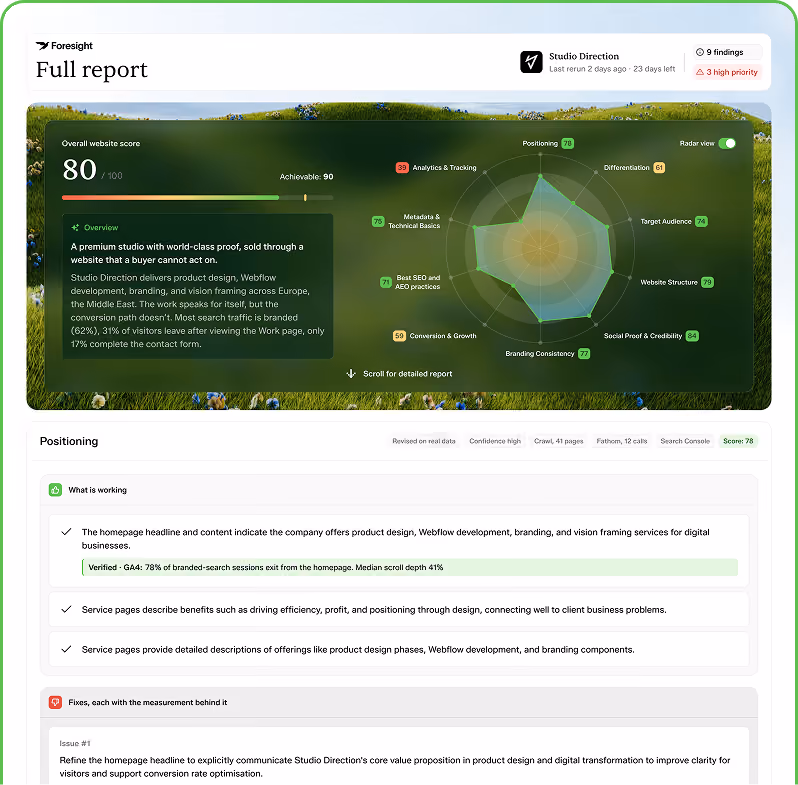Click the Achievable 90 marker on score bar
Screen dimensions: 798x785
click(305, 198)
